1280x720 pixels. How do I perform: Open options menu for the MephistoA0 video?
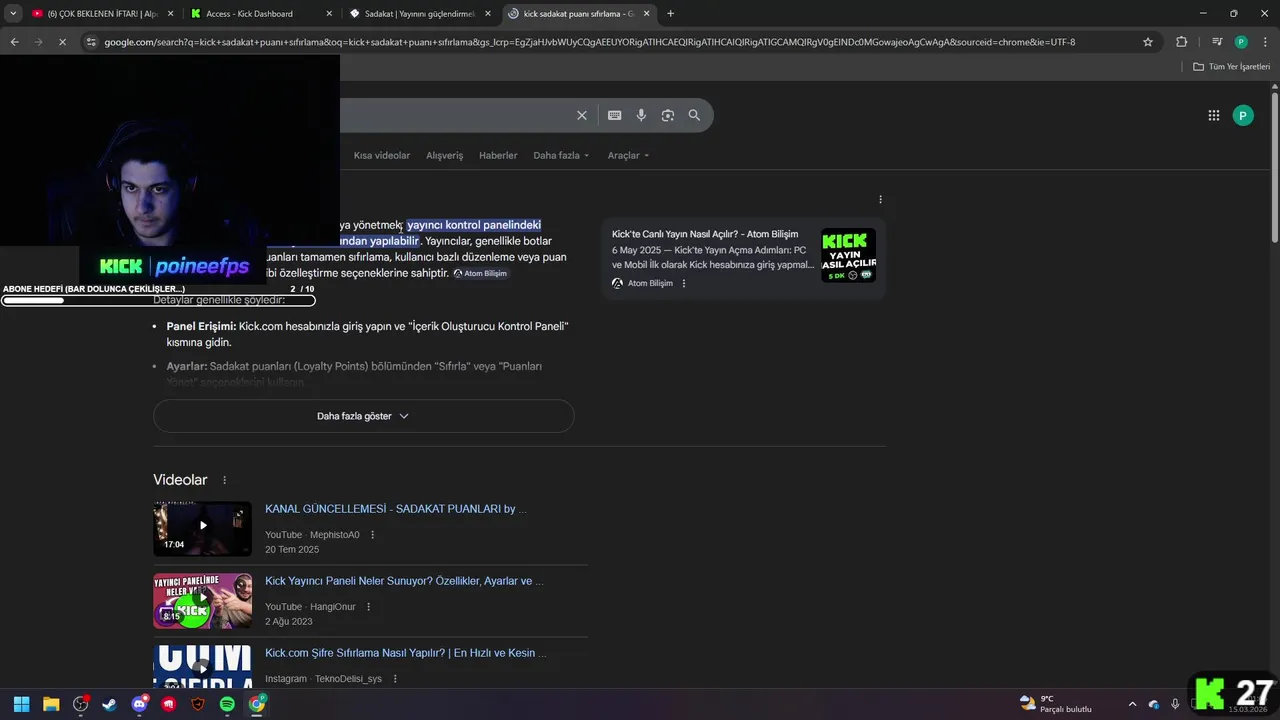[373, 535]
